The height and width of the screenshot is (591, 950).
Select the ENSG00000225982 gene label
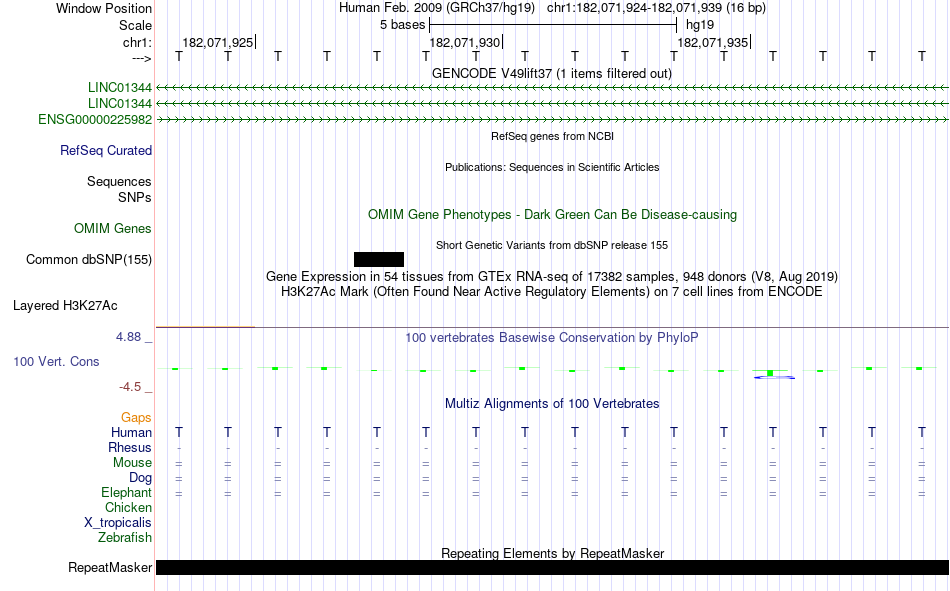point(95,119)
